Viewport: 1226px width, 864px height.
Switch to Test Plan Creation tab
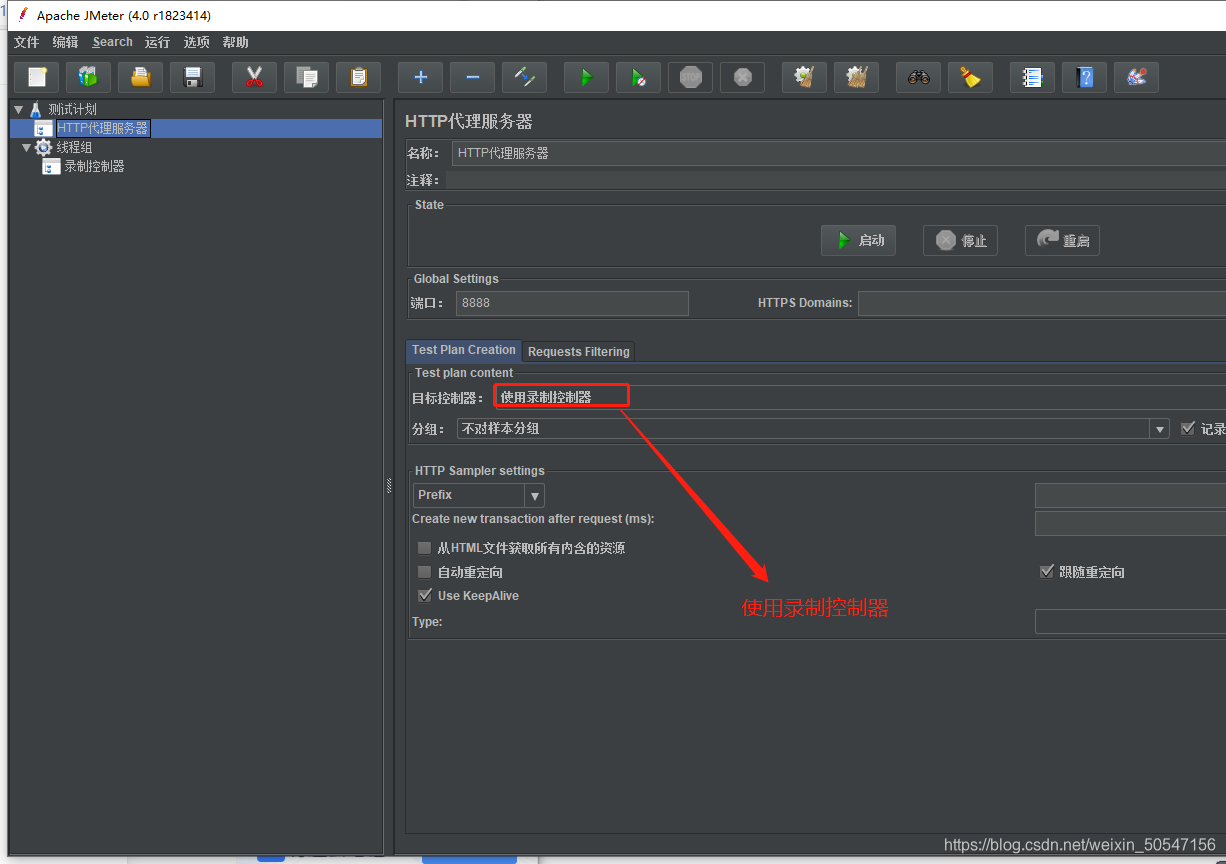[464, 350]
